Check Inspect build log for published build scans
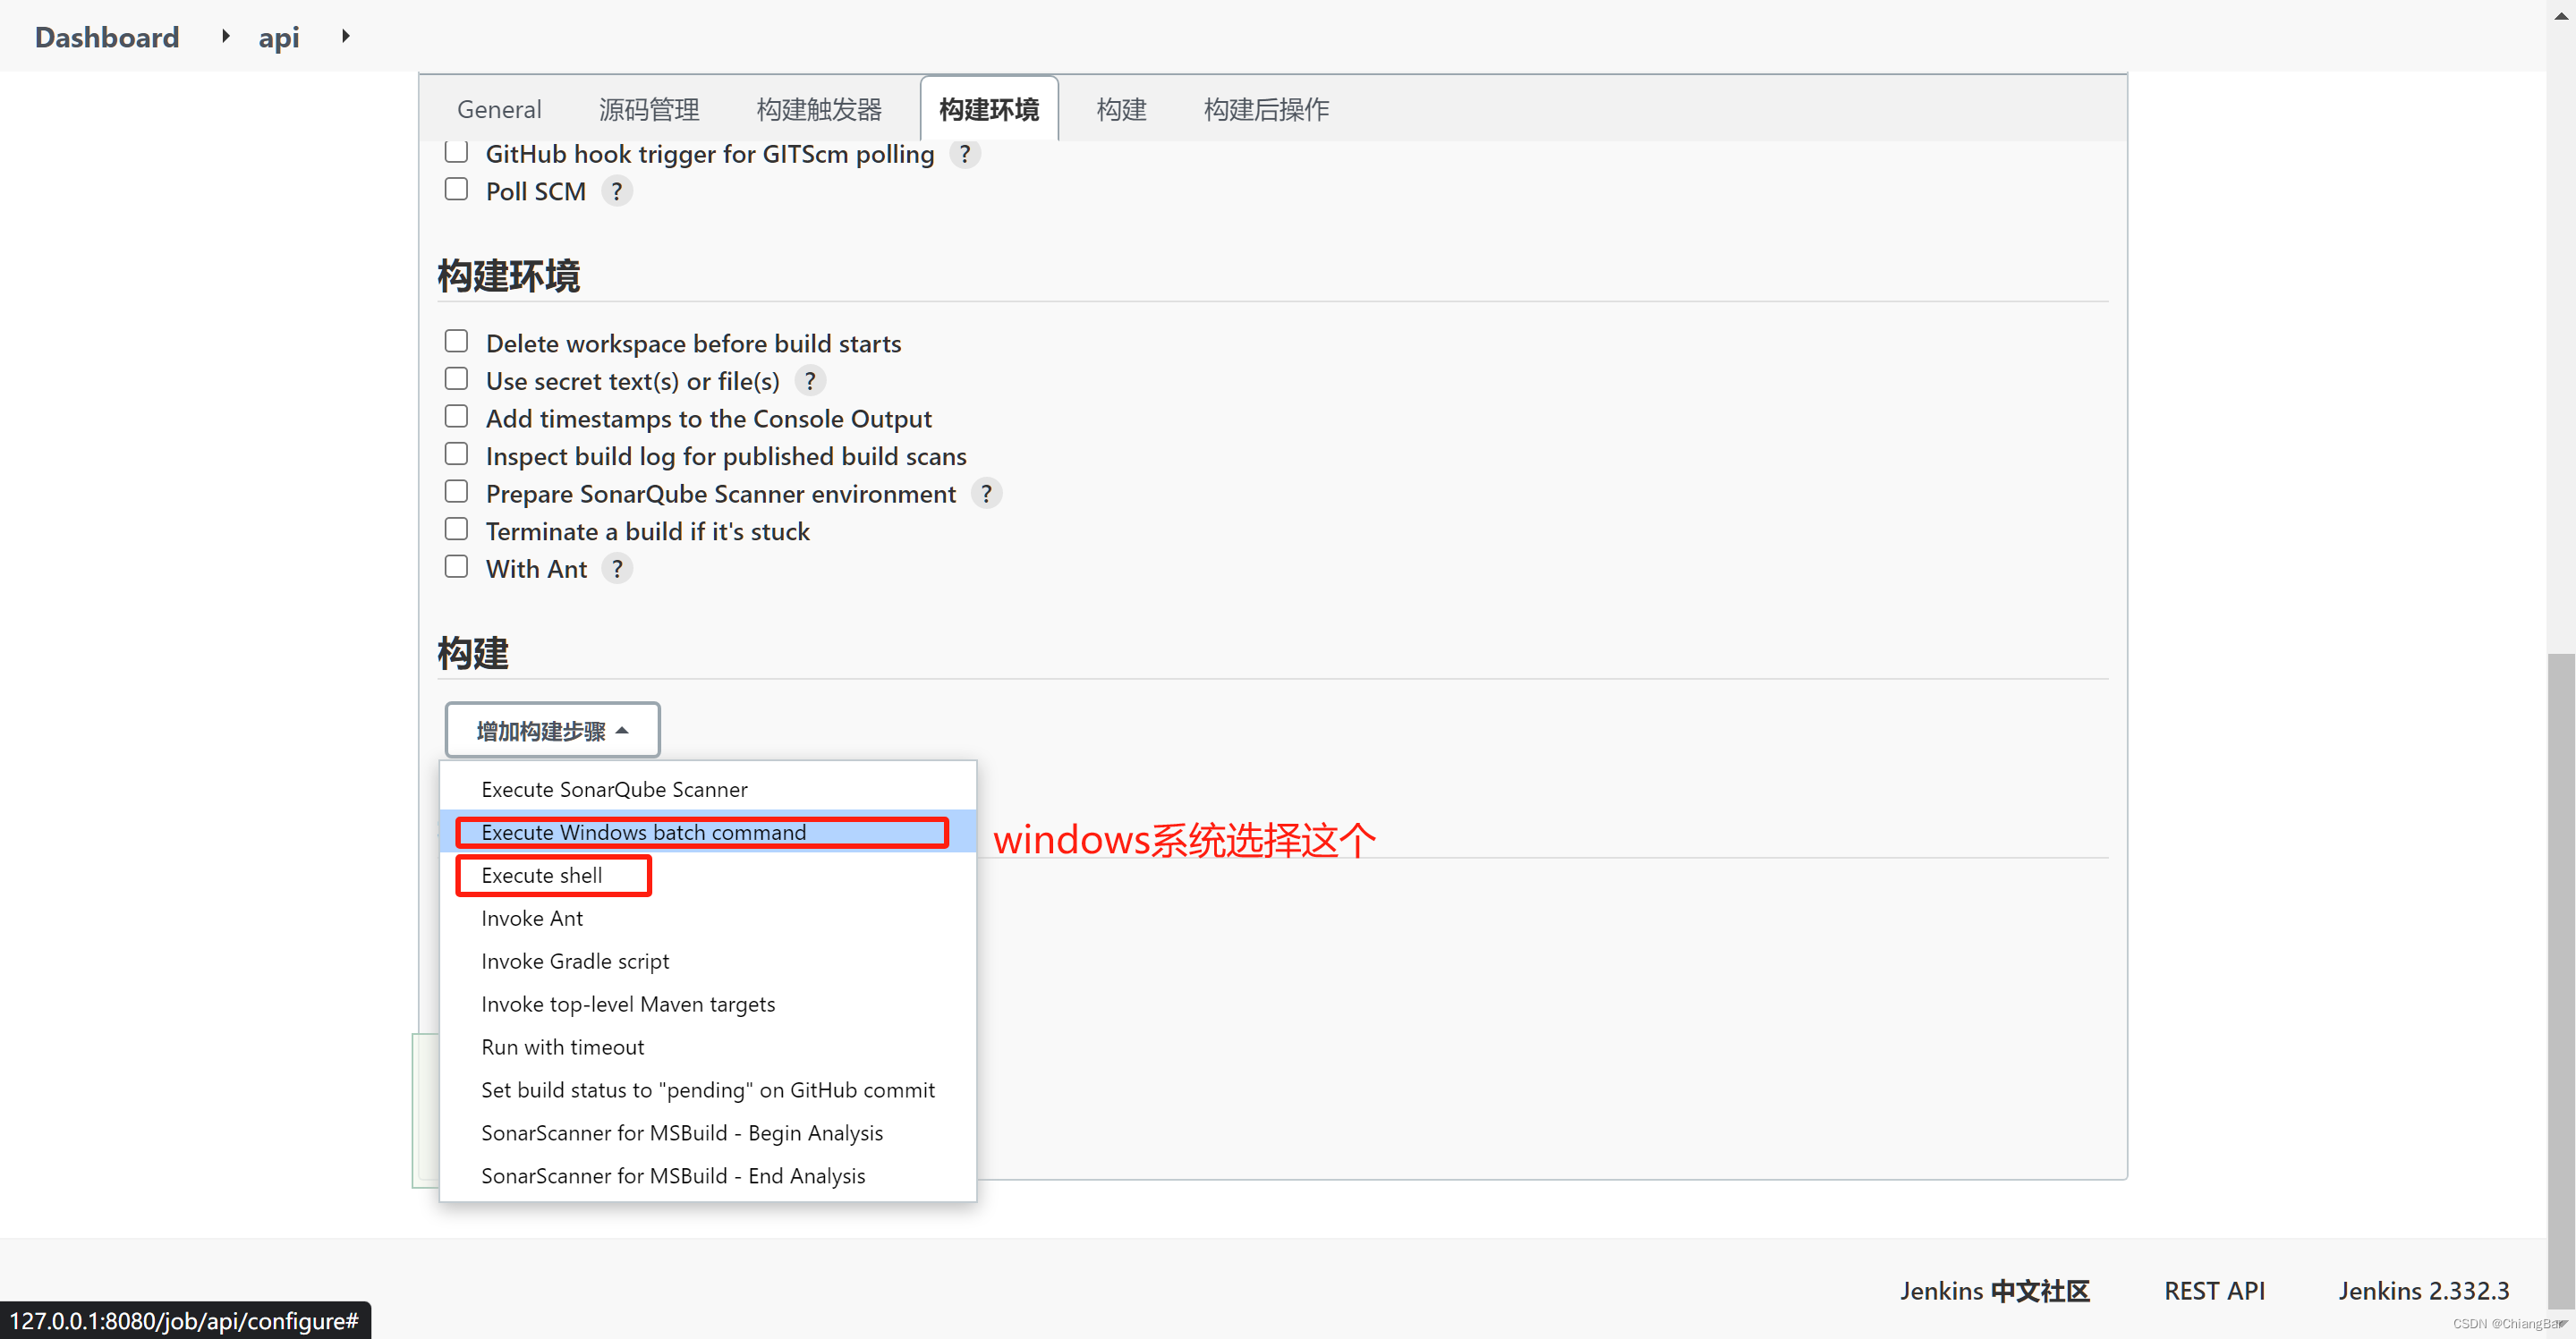This screenshot has height=1339, width=2576. (x=456, y=454)
